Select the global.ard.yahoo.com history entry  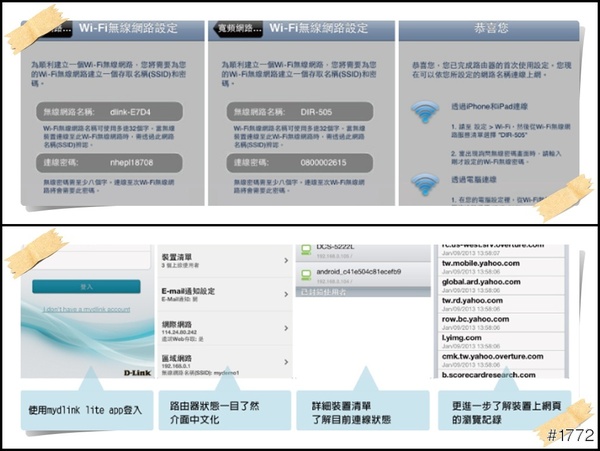click(x=501, y=285)
